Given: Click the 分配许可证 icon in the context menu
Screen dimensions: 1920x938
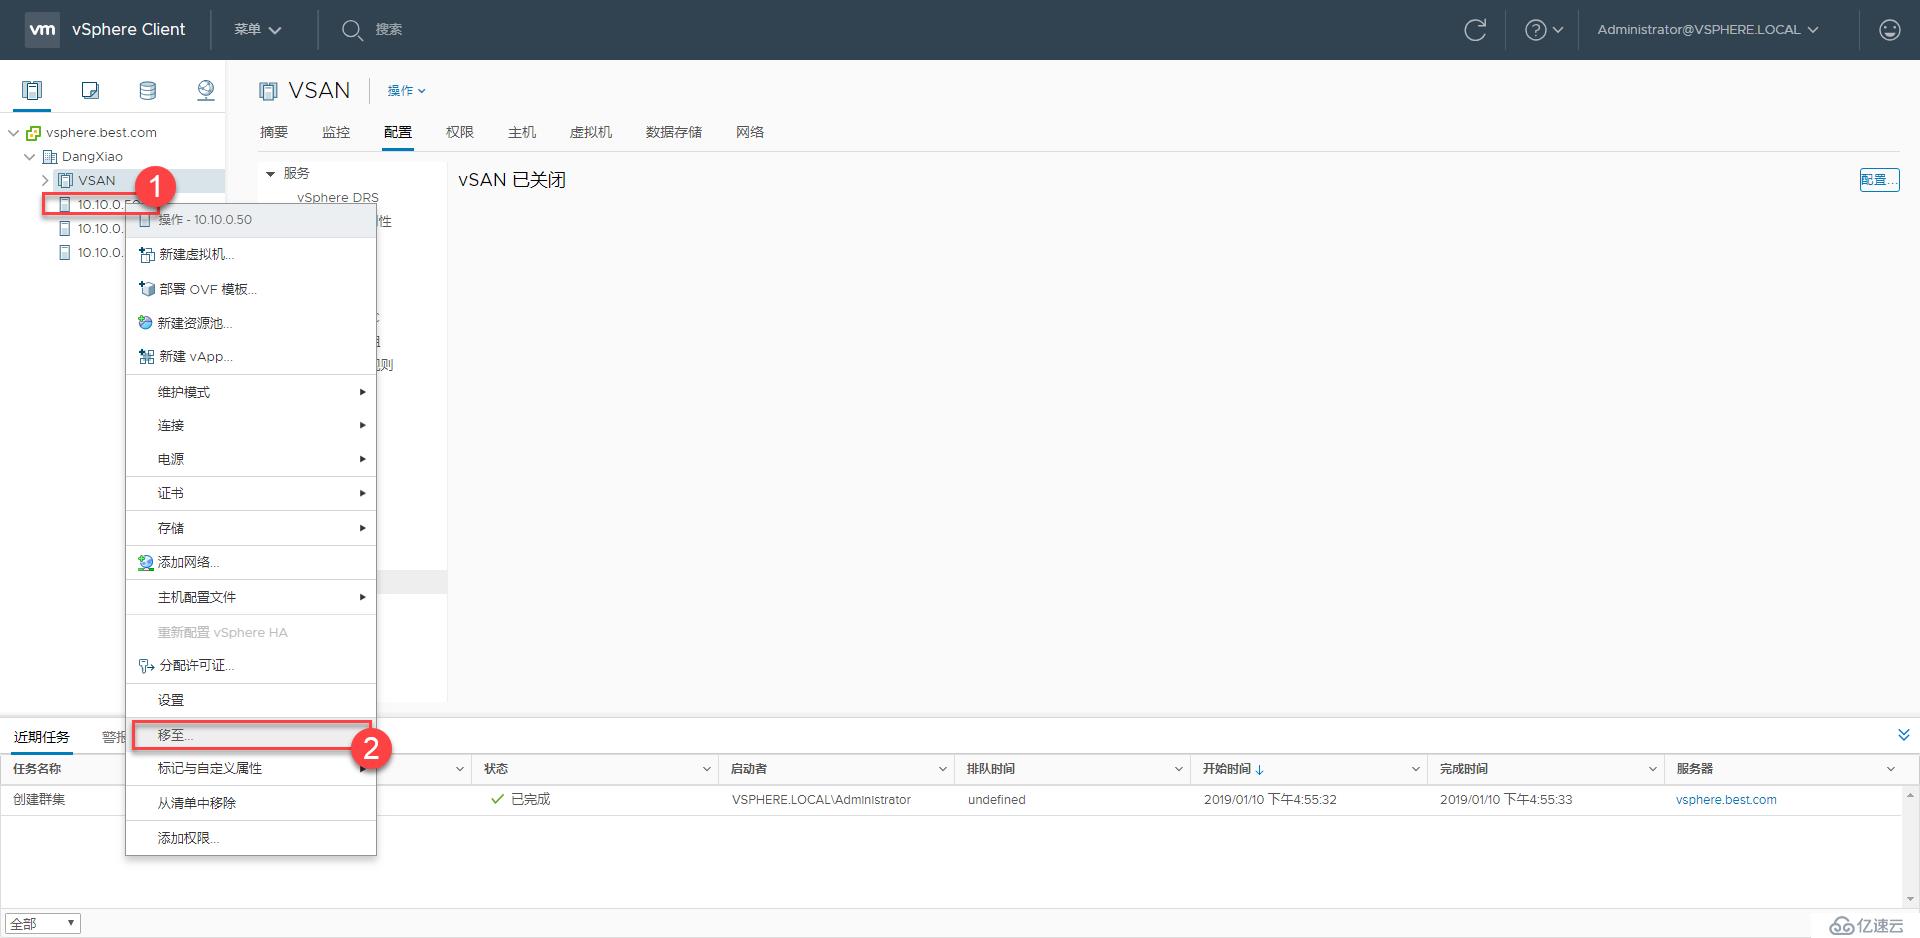Looking at the screenshot, I should [x=146, y=665].
